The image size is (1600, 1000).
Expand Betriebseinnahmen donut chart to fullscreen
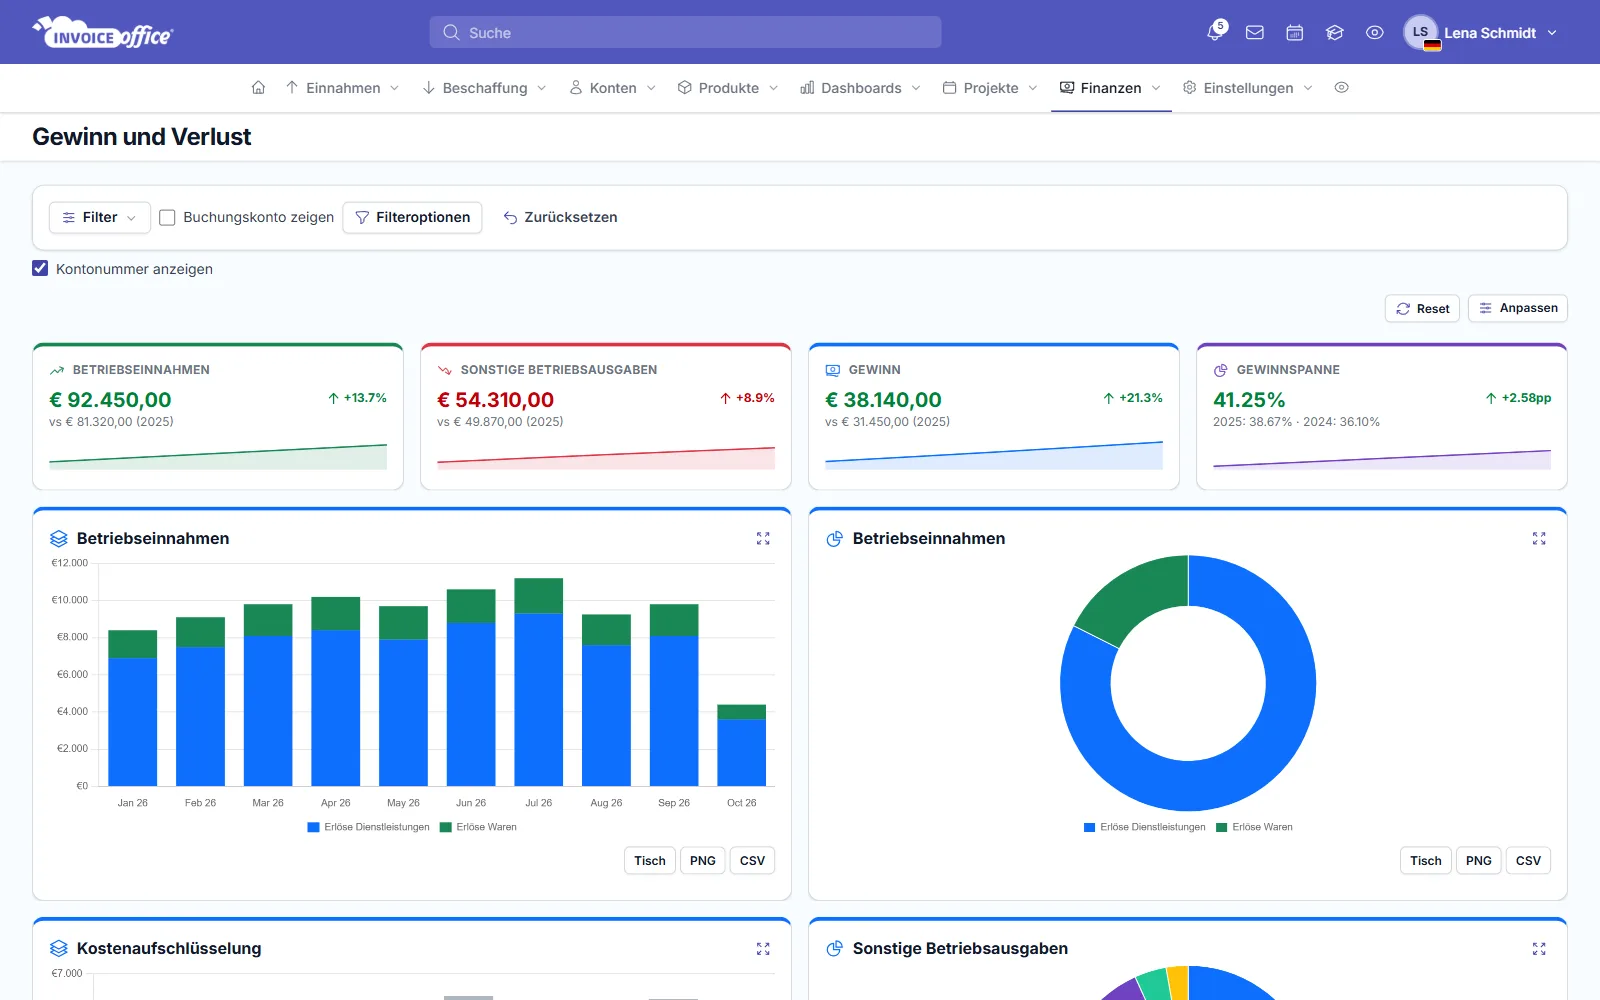click(x=1539, y=539)
